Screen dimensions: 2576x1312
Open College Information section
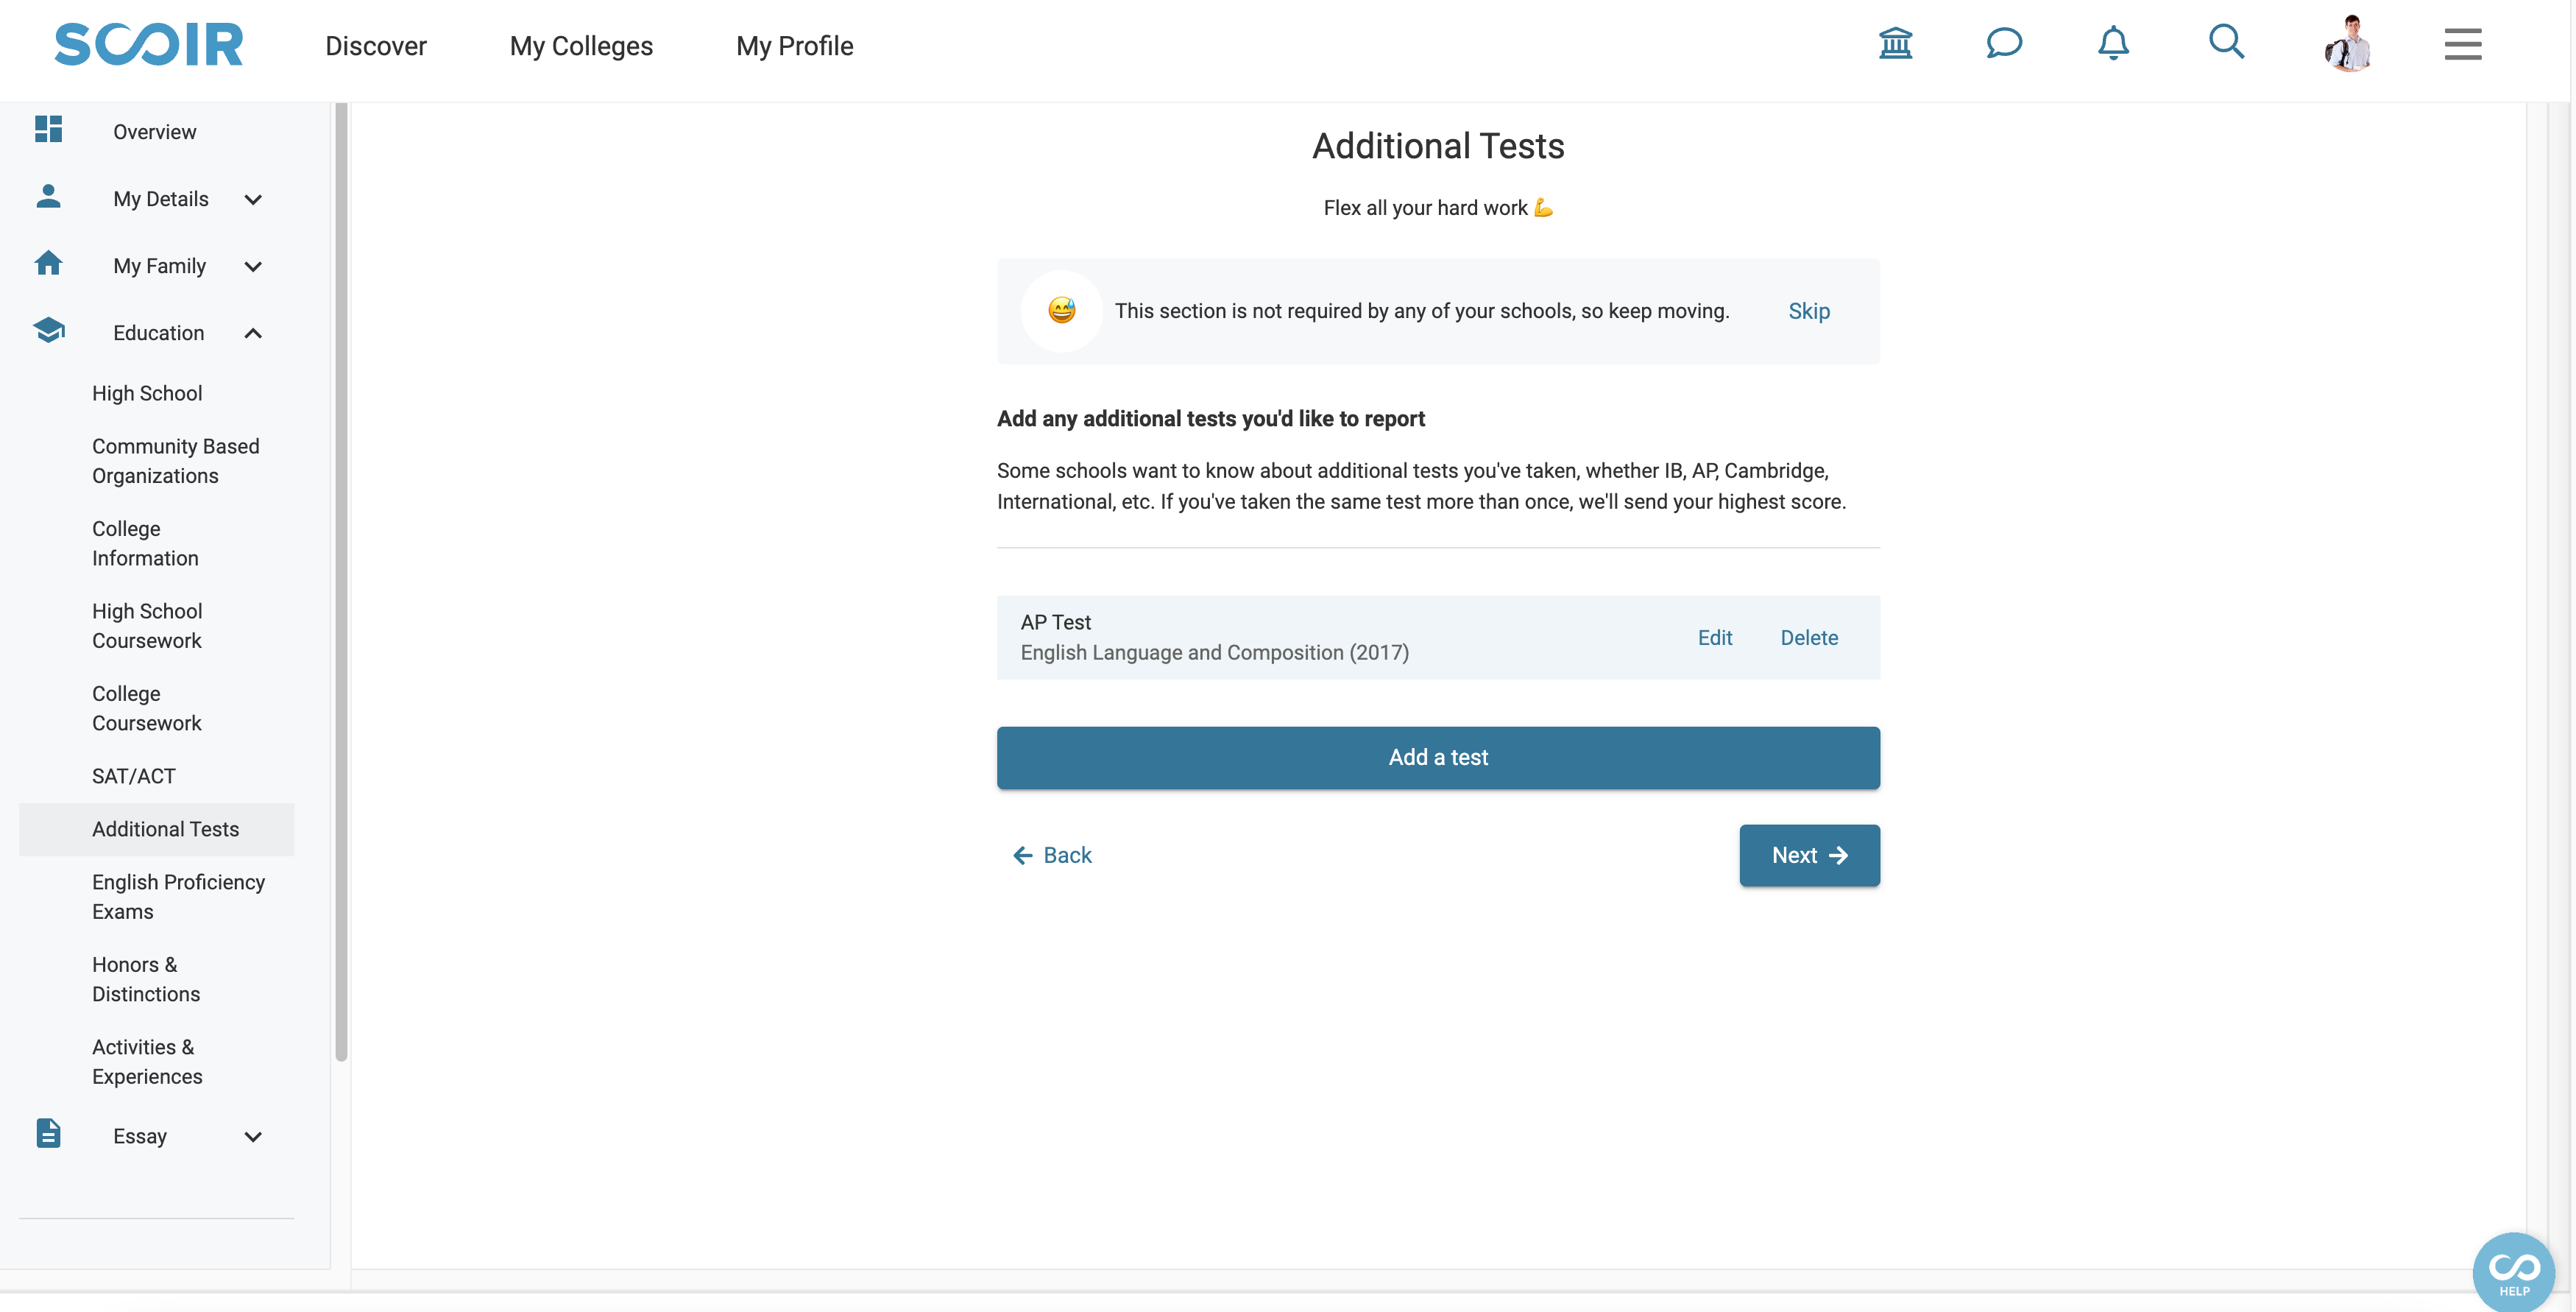tap(146, 543)
